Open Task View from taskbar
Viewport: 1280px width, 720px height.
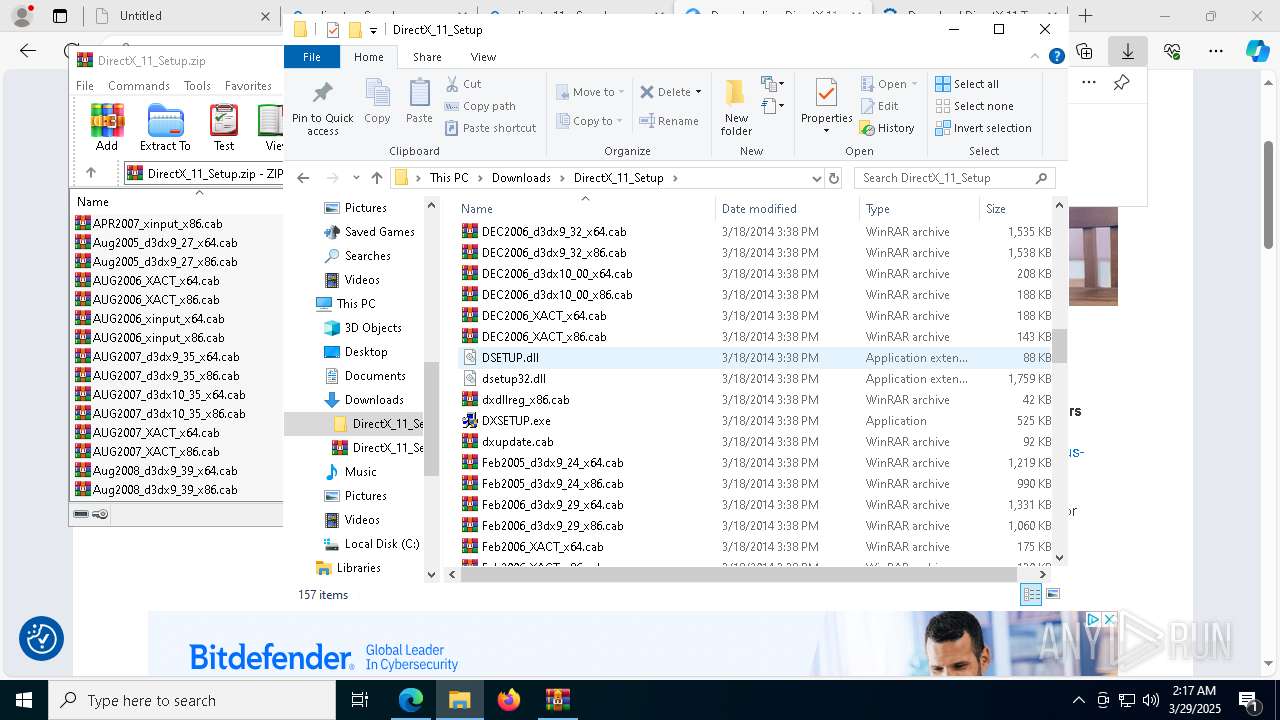(x=361, y=700)
